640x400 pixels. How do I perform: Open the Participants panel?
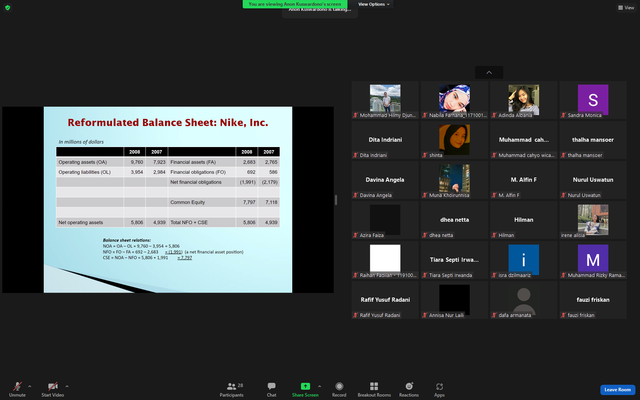(231, 389)
